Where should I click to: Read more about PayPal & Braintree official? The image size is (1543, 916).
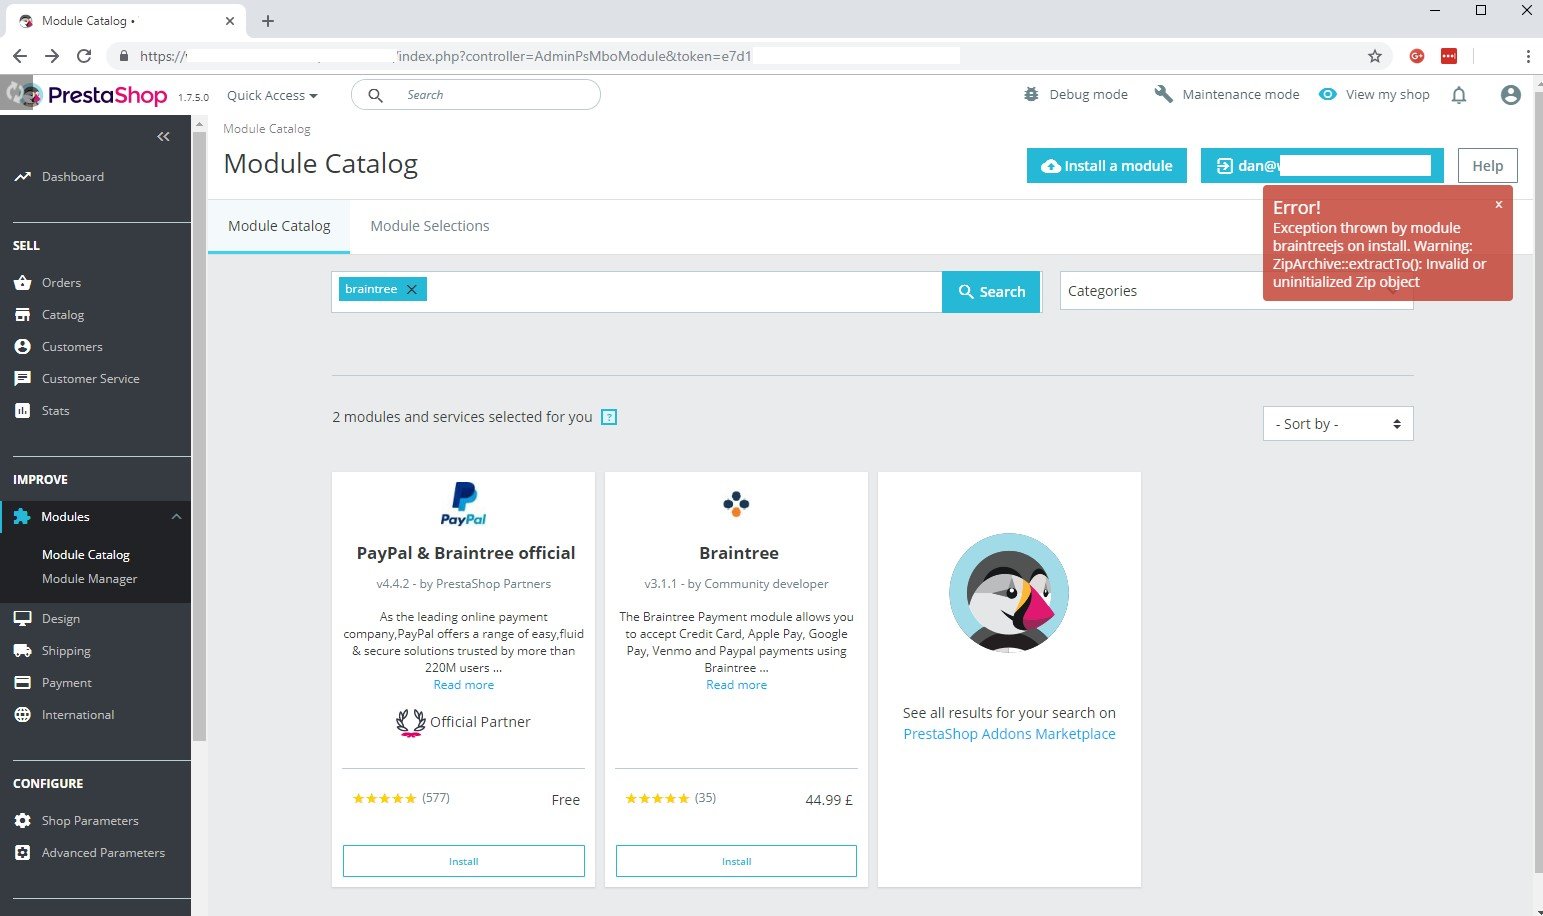[464, 685]
